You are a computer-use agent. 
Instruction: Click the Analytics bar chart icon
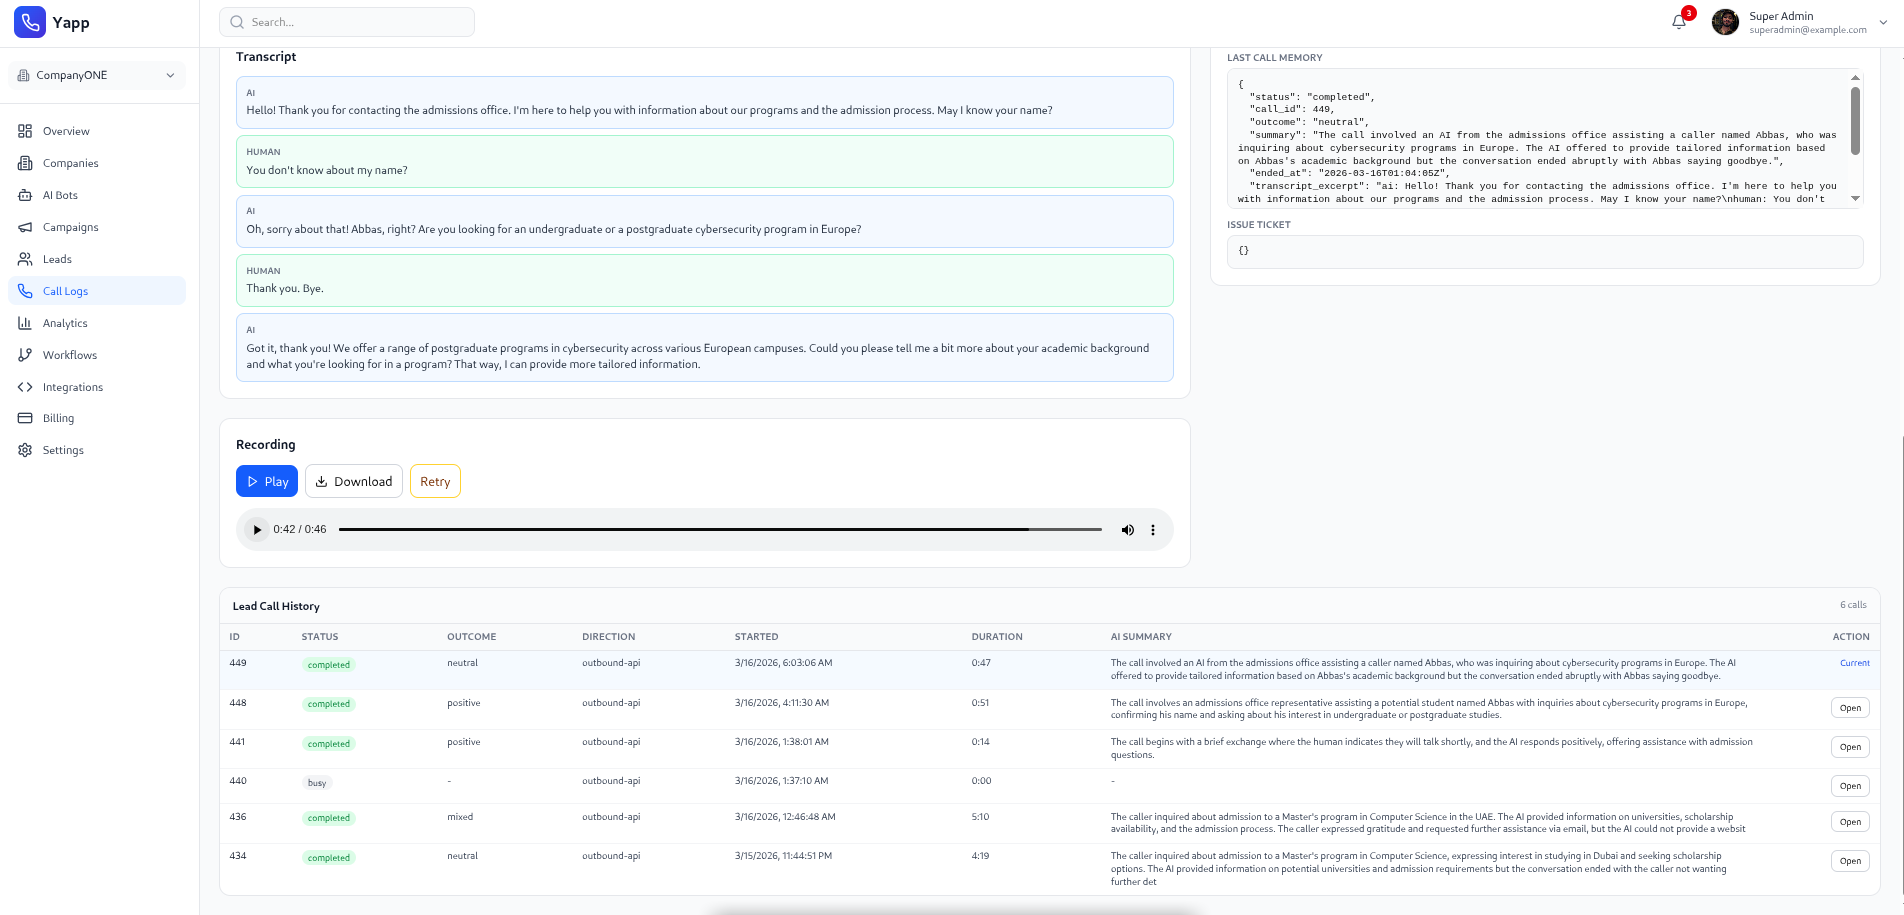[25, 323]
